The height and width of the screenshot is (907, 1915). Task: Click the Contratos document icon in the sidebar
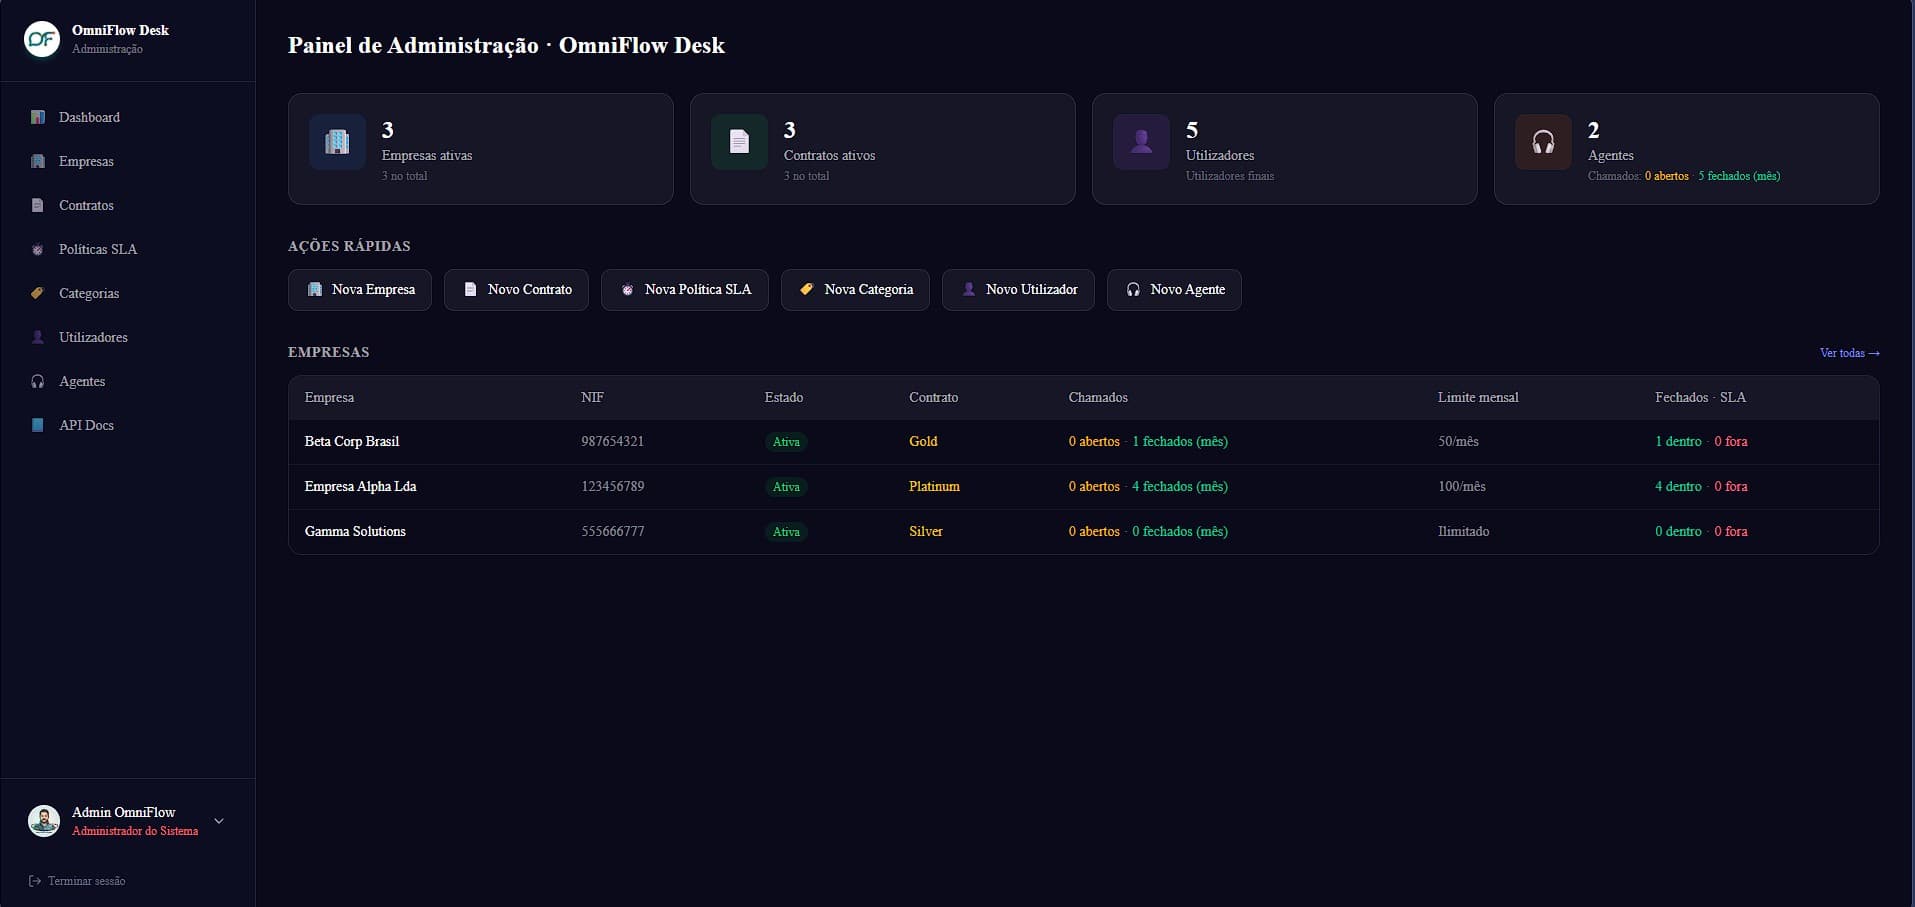tap(38, 205)
